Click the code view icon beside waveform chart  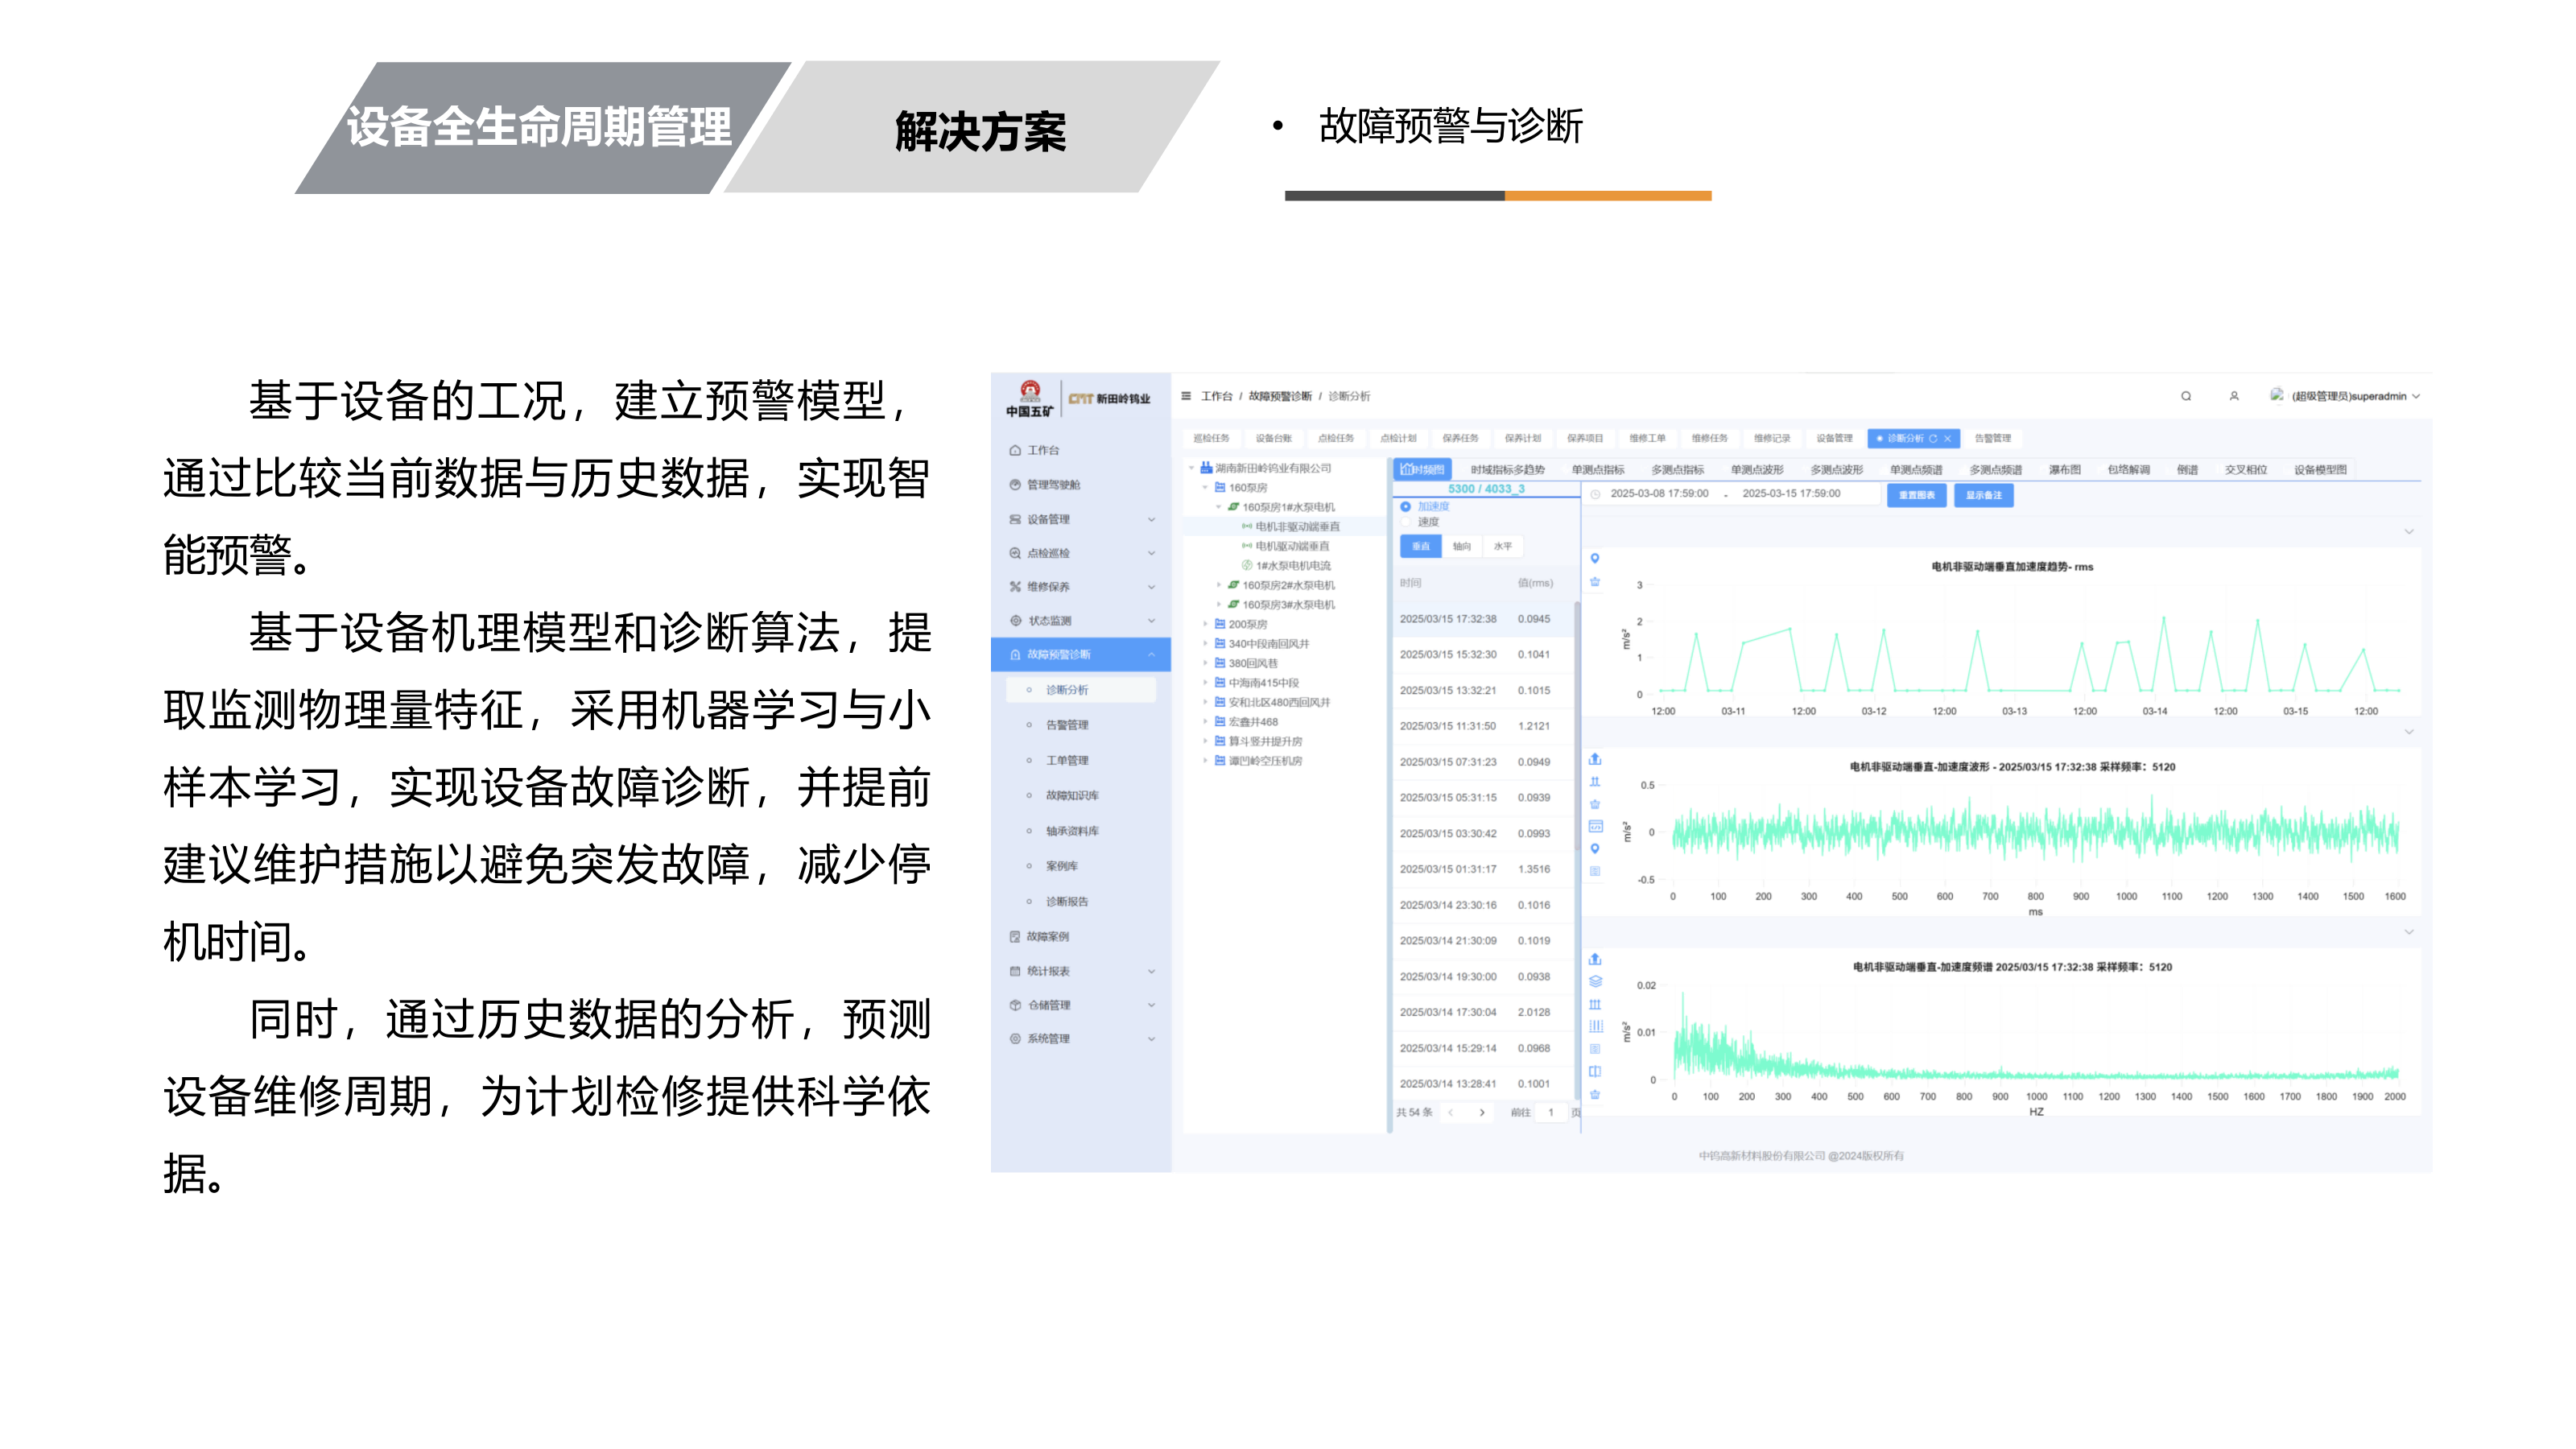1595,826
